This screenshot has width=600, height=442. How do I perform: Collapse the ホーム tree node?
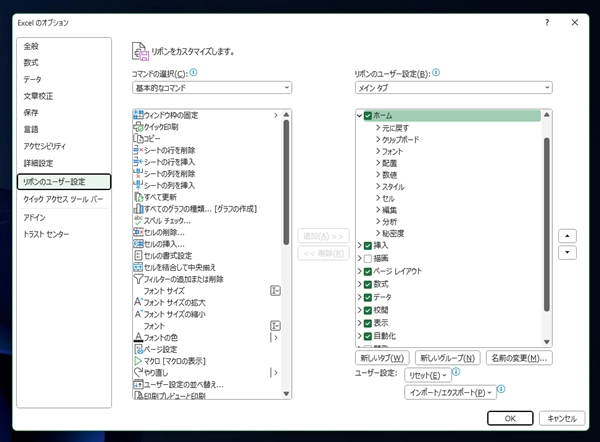[x=359, y=115]
